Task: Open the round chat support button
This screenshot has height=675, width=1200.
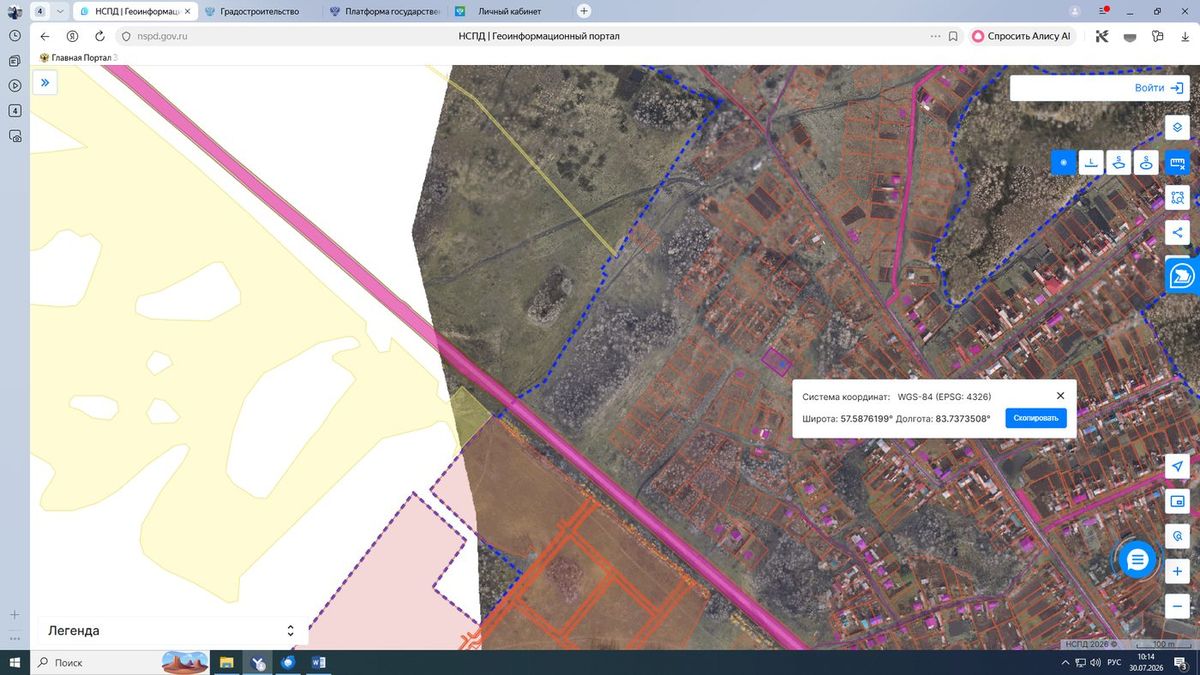Action: click(1137, 560)
